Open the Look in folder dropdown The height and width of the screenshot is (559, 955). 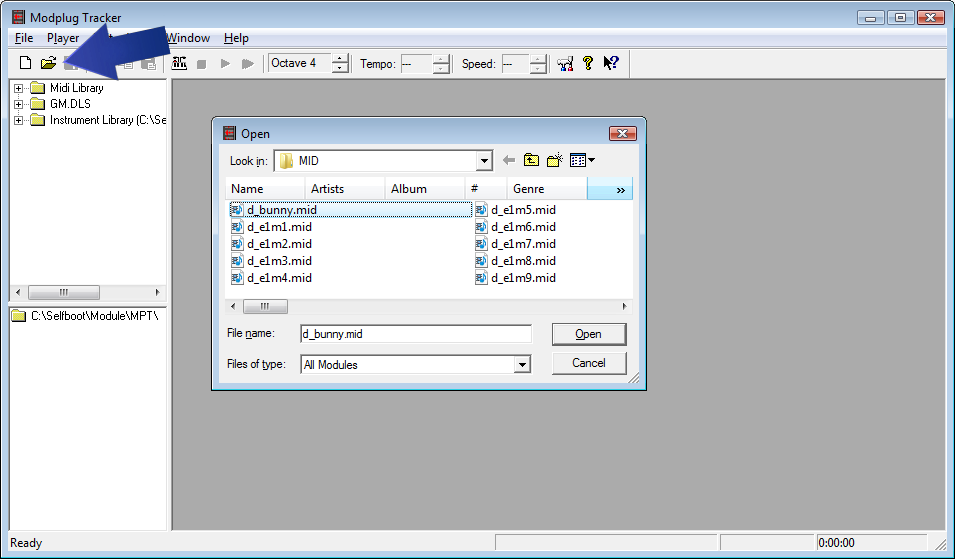[x=484, y=161]
